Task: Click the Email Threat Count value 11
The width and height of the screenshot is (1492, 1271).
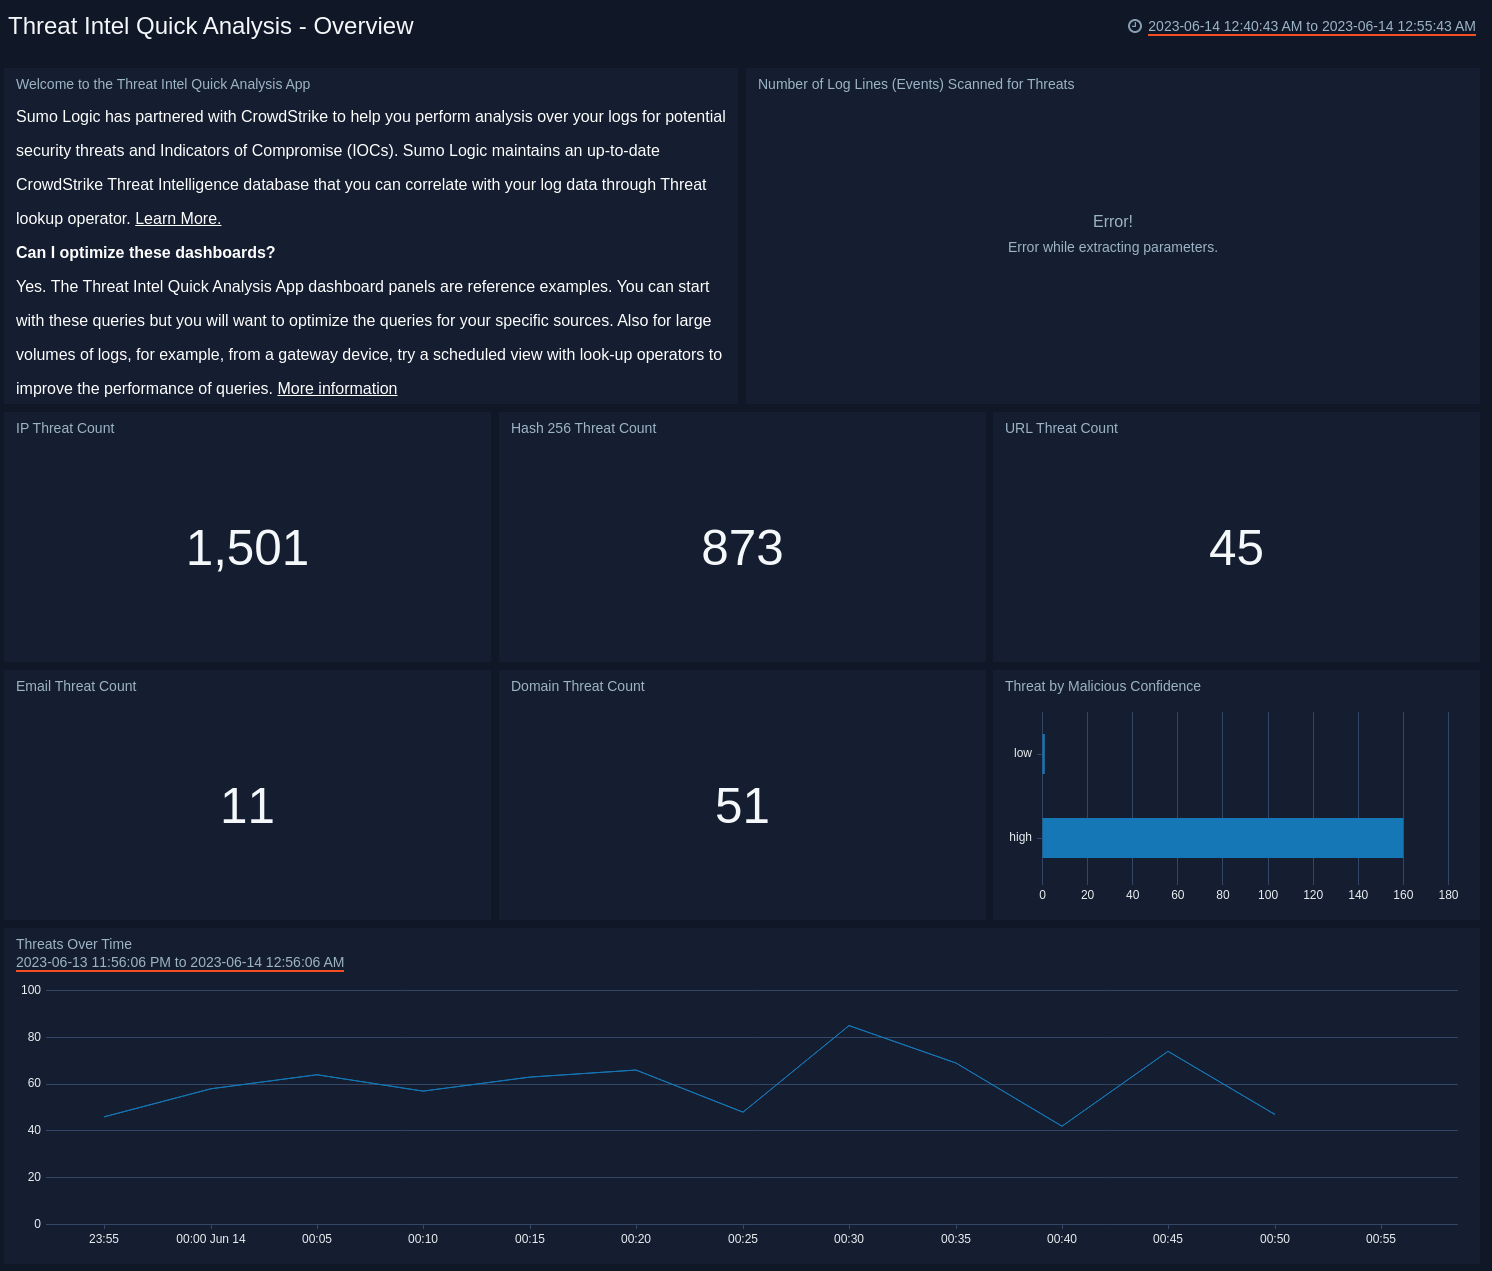Action: coord(246,806)
